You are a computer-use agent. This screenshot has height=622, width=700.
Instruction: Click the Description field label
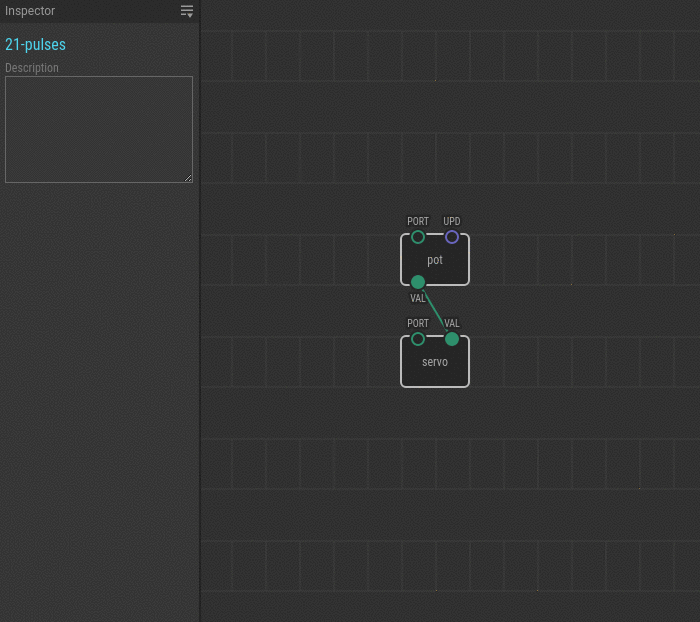(32, 68)
